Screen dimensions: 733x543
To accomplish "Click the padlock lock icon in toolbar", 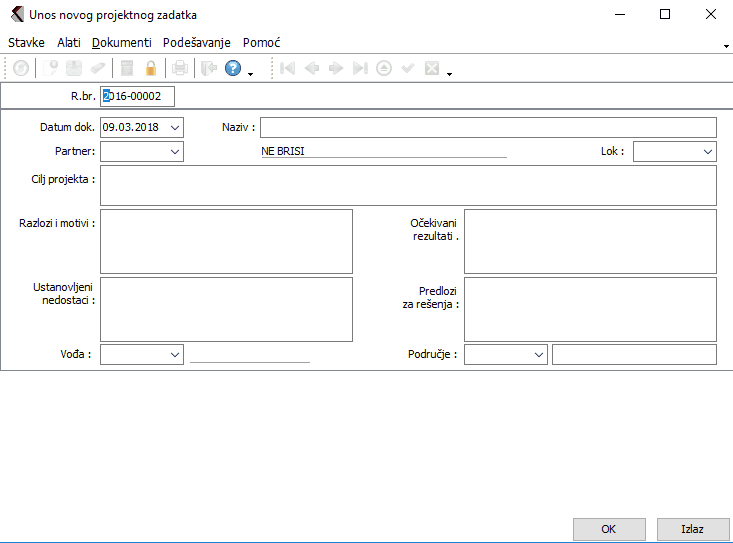I will coord(151,69).
